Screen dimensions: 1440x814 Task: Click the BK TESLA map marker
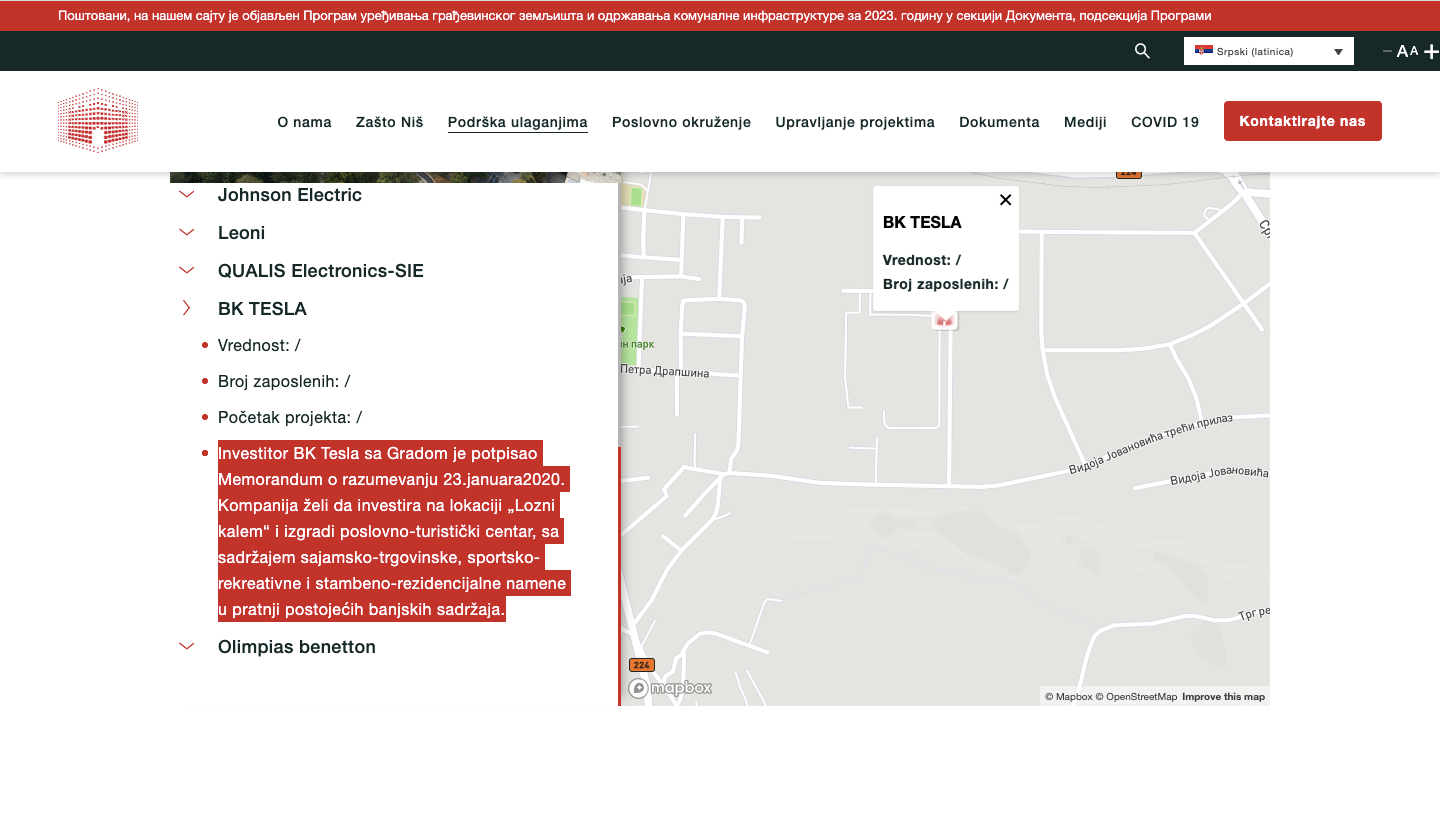[943, 318]
